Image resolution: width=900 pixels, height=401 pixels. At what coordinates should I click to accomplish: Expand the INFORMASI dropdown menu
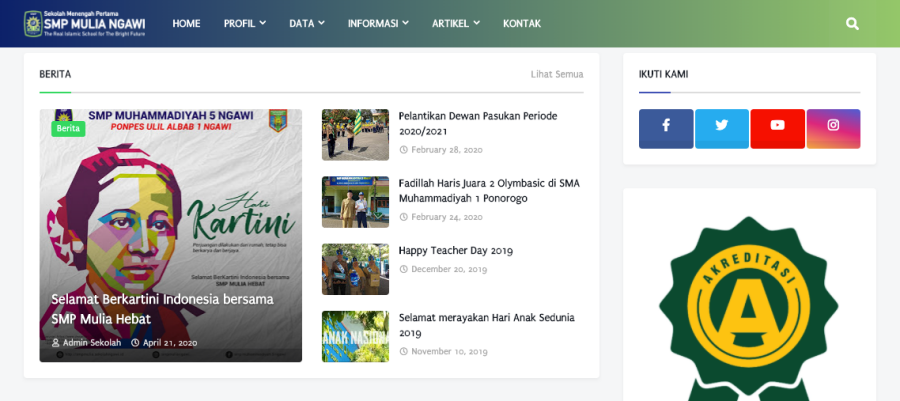tap(378, 24)
